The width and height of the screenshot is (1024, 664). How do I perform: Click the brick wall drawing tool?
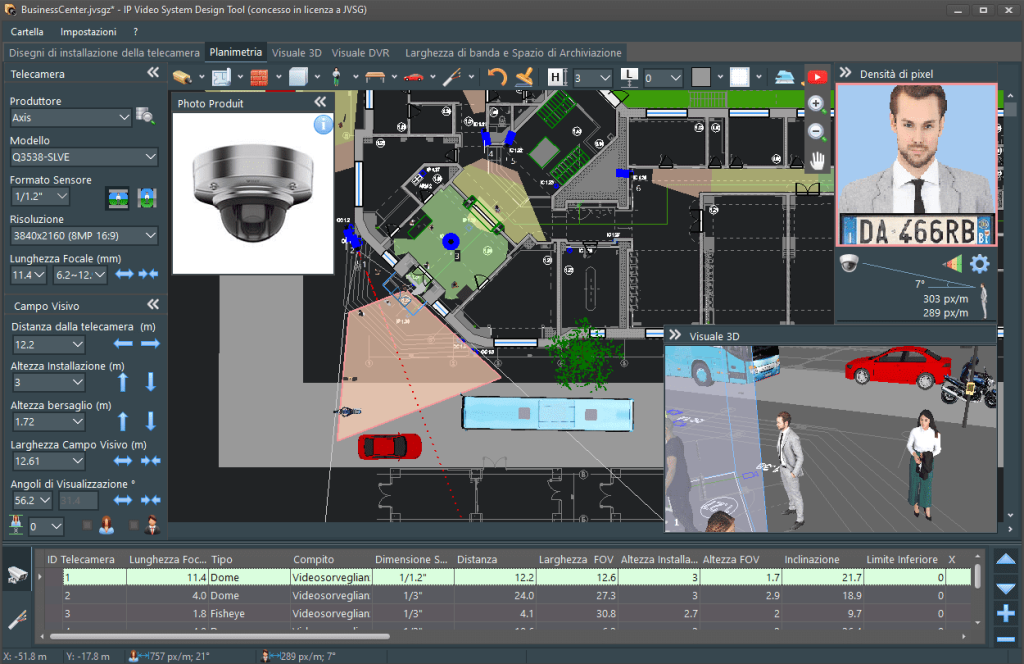pos(259,77)
